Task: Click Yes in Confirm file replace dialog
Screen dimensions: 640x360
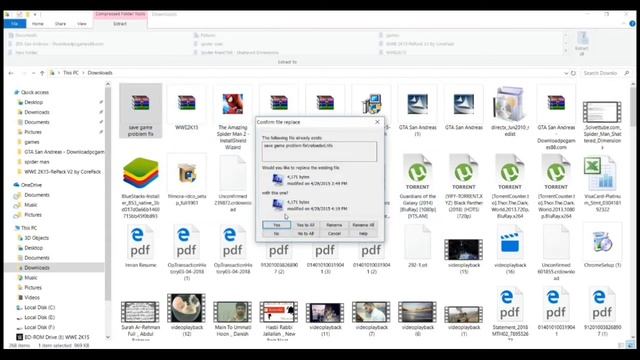Action: pyautogui.click(x=276, y=225)
